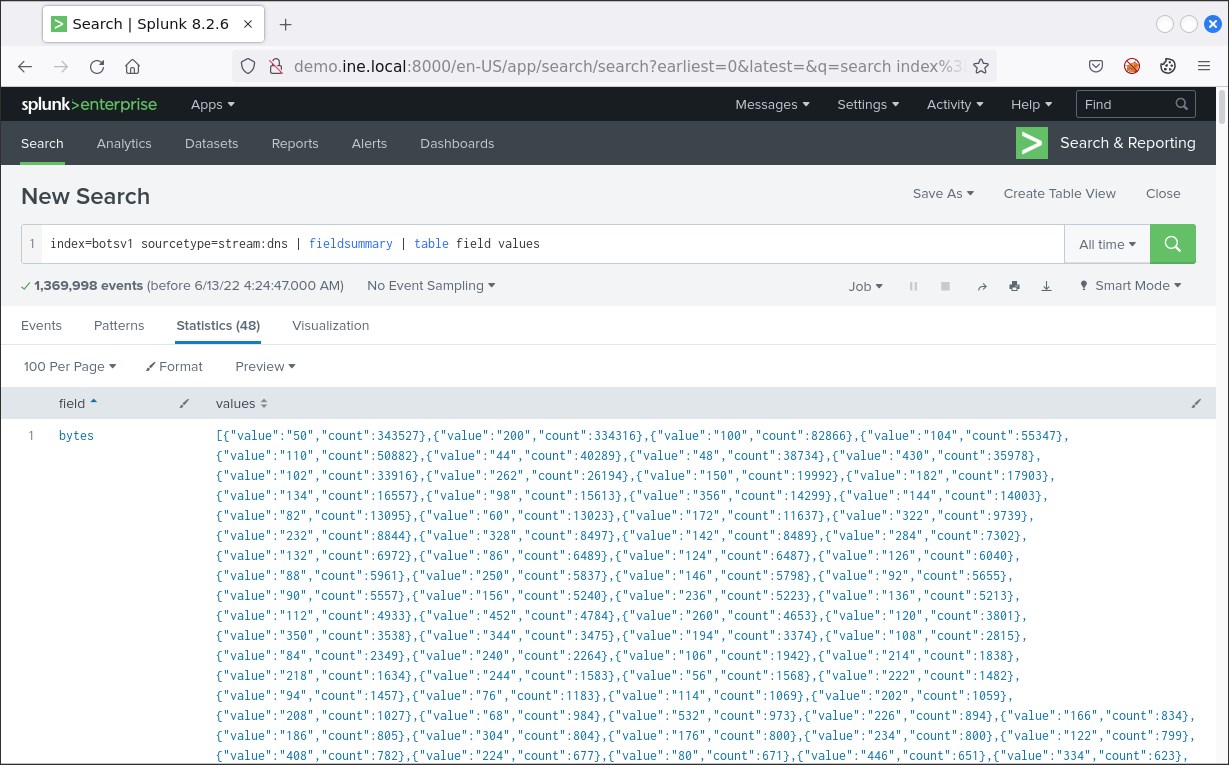Open the 100 Per Page dropdown
This screenshot has height=765, width=1229.
[x=70, y=367]
